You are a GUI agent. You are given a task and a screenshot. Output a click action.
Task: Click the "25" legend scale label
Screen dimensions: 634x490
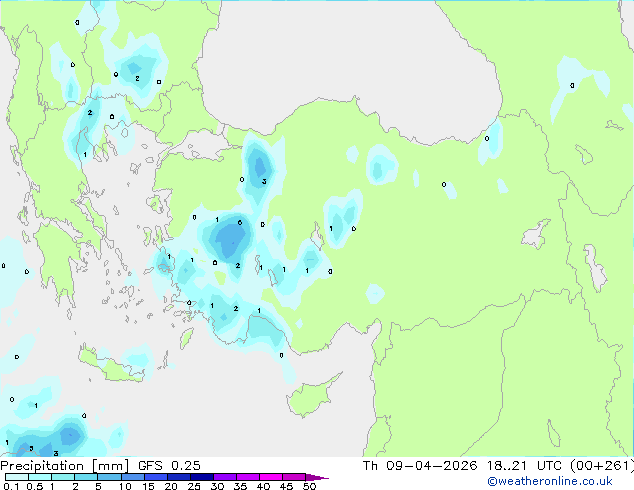(x=194, y=486)
